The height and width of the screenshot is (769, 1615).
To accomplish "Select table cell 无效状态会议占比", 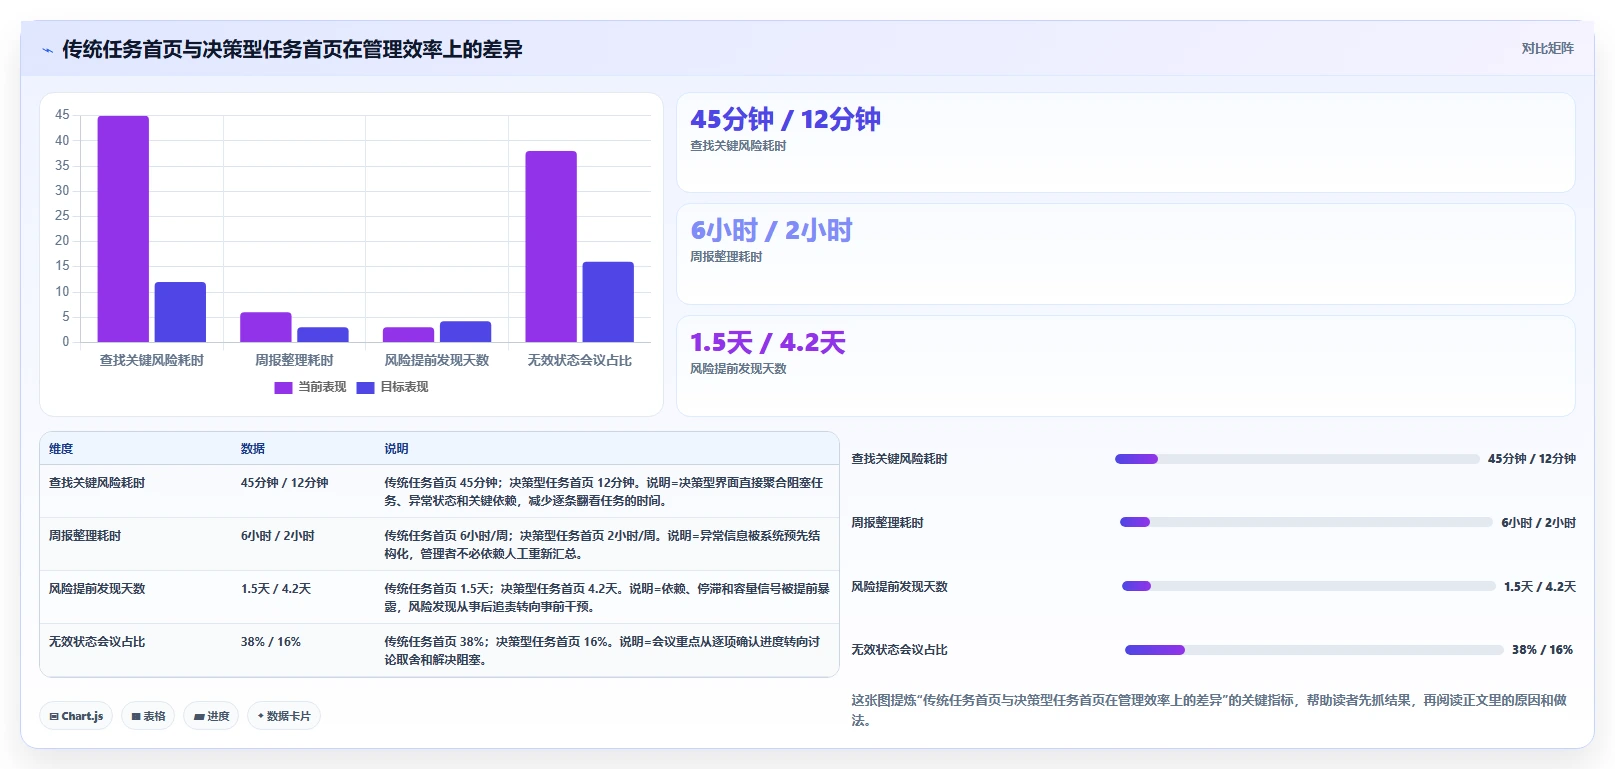I will tap(97, 642).
